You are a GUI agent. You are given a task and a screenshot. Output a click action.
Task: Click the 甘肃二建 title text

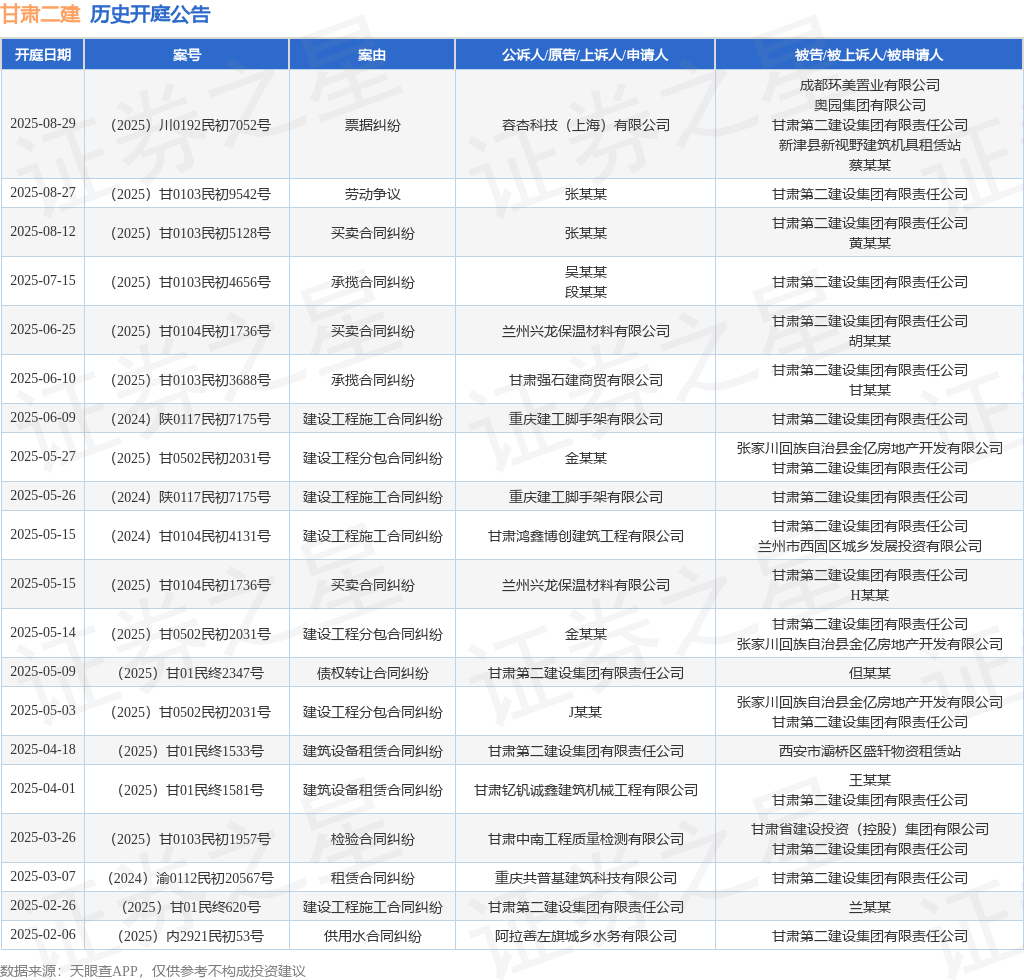(x=40, y=14)
